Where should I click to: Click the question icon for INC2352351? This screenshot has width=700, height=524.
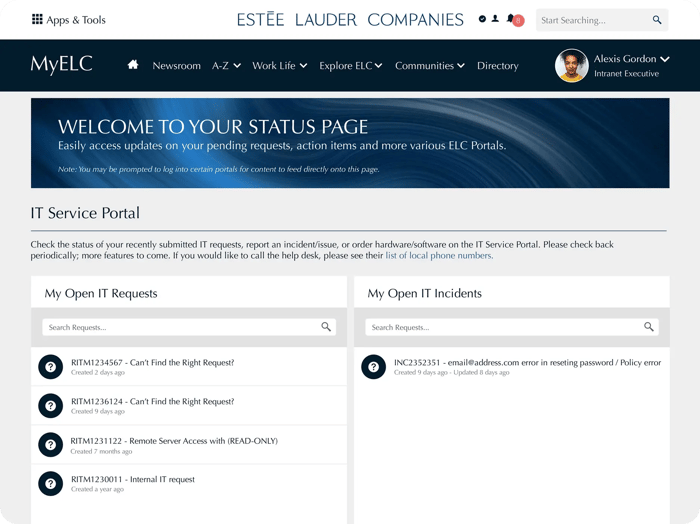coord(373,367)
